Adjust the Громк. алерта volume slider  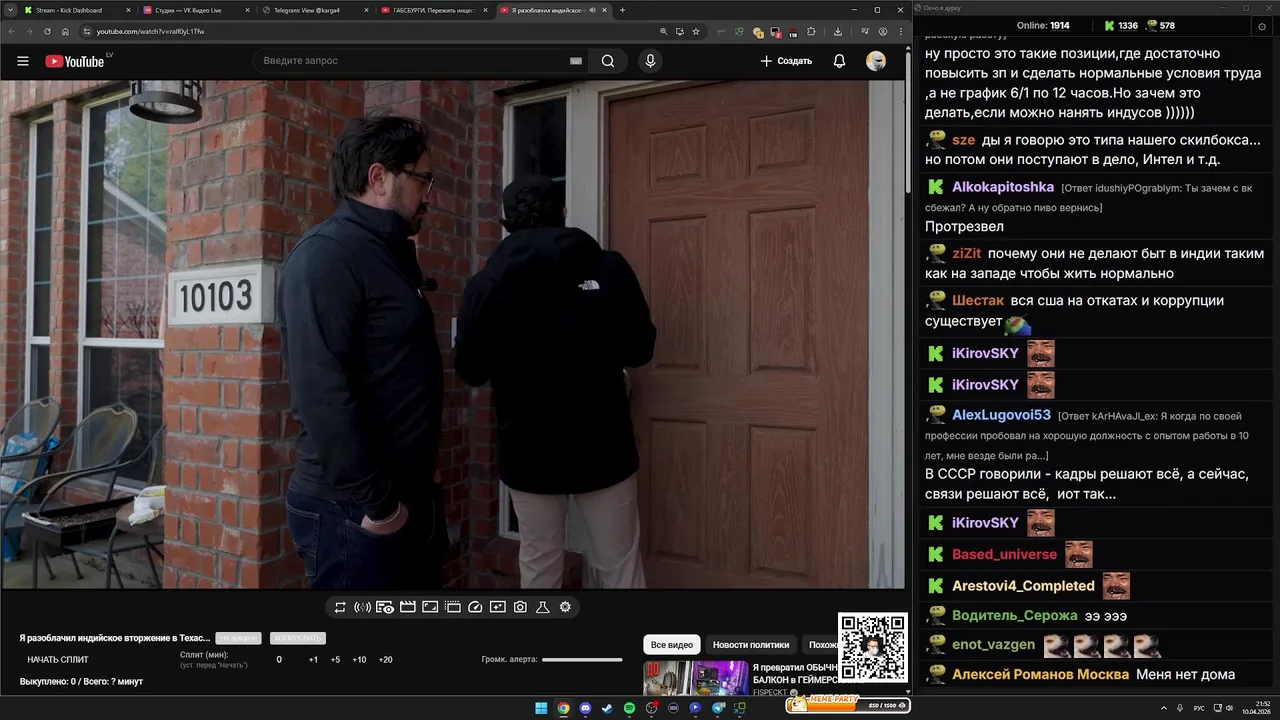tap(582, 659)
